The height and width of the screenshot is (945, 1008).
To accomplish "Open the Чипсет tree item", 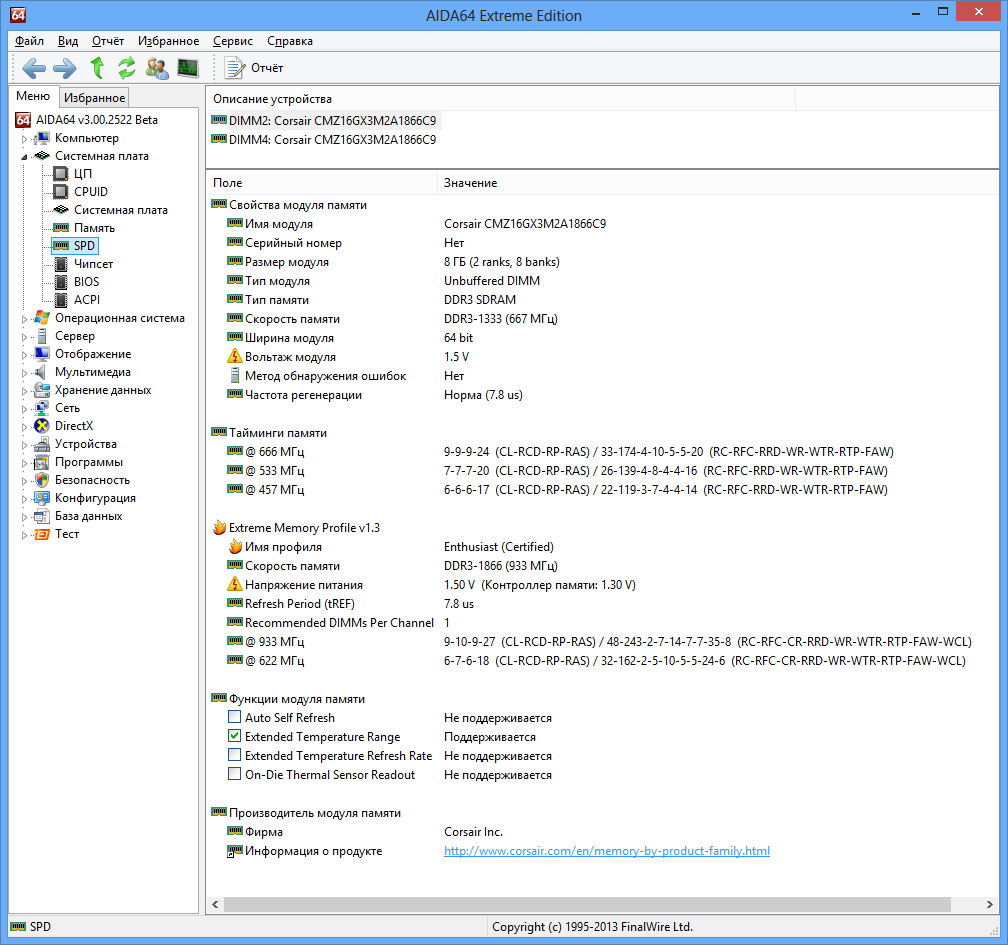I will pos(93,264).
